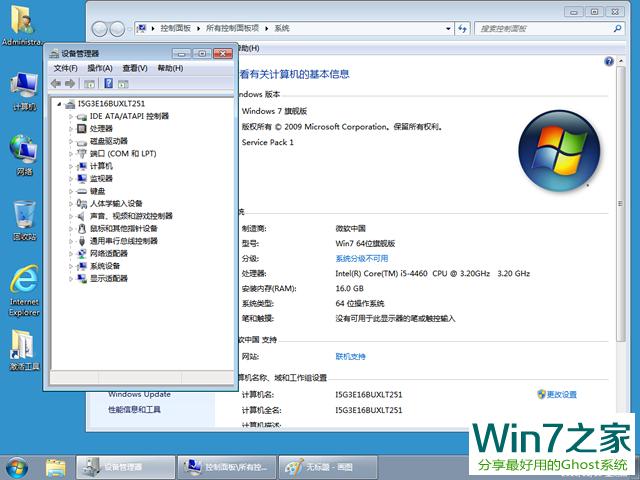This screenshot has width=640, height=480.
Task: Expand the 处理器 tree node
Action: [71, 129]
